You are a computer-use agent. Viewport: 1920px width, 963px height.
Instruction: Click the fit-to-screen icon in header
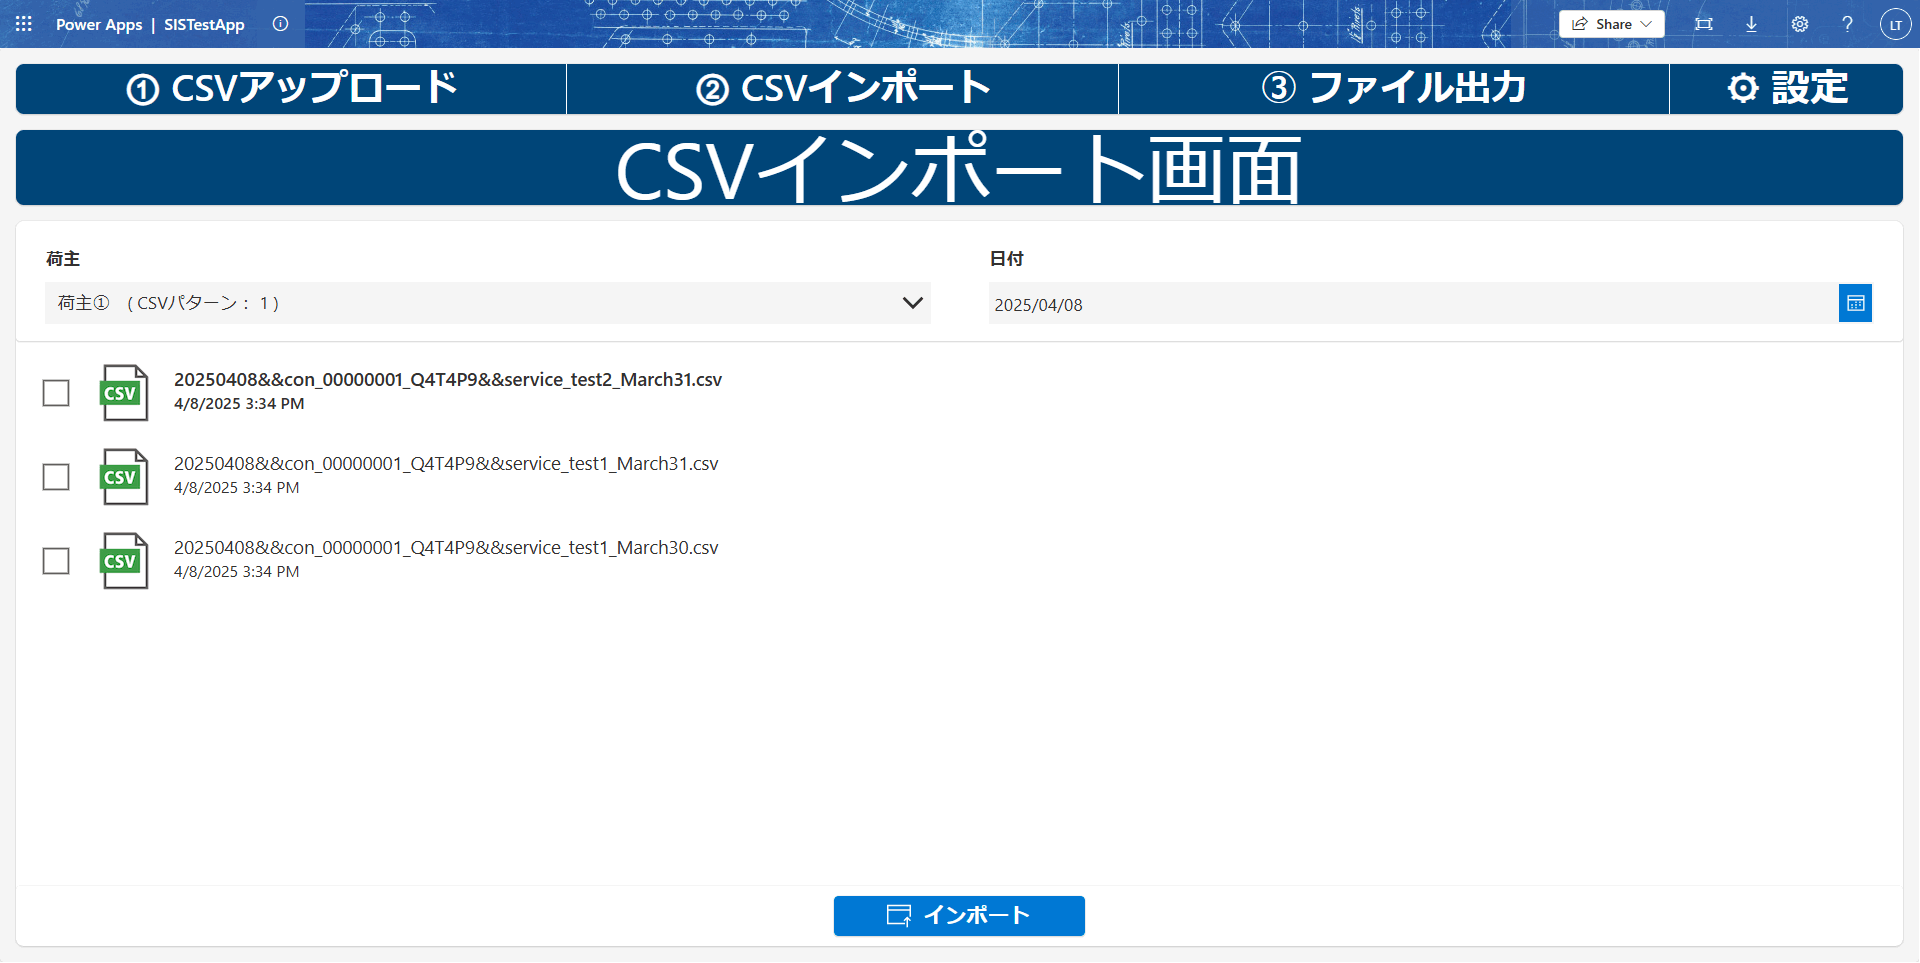tap(1703, 24)
